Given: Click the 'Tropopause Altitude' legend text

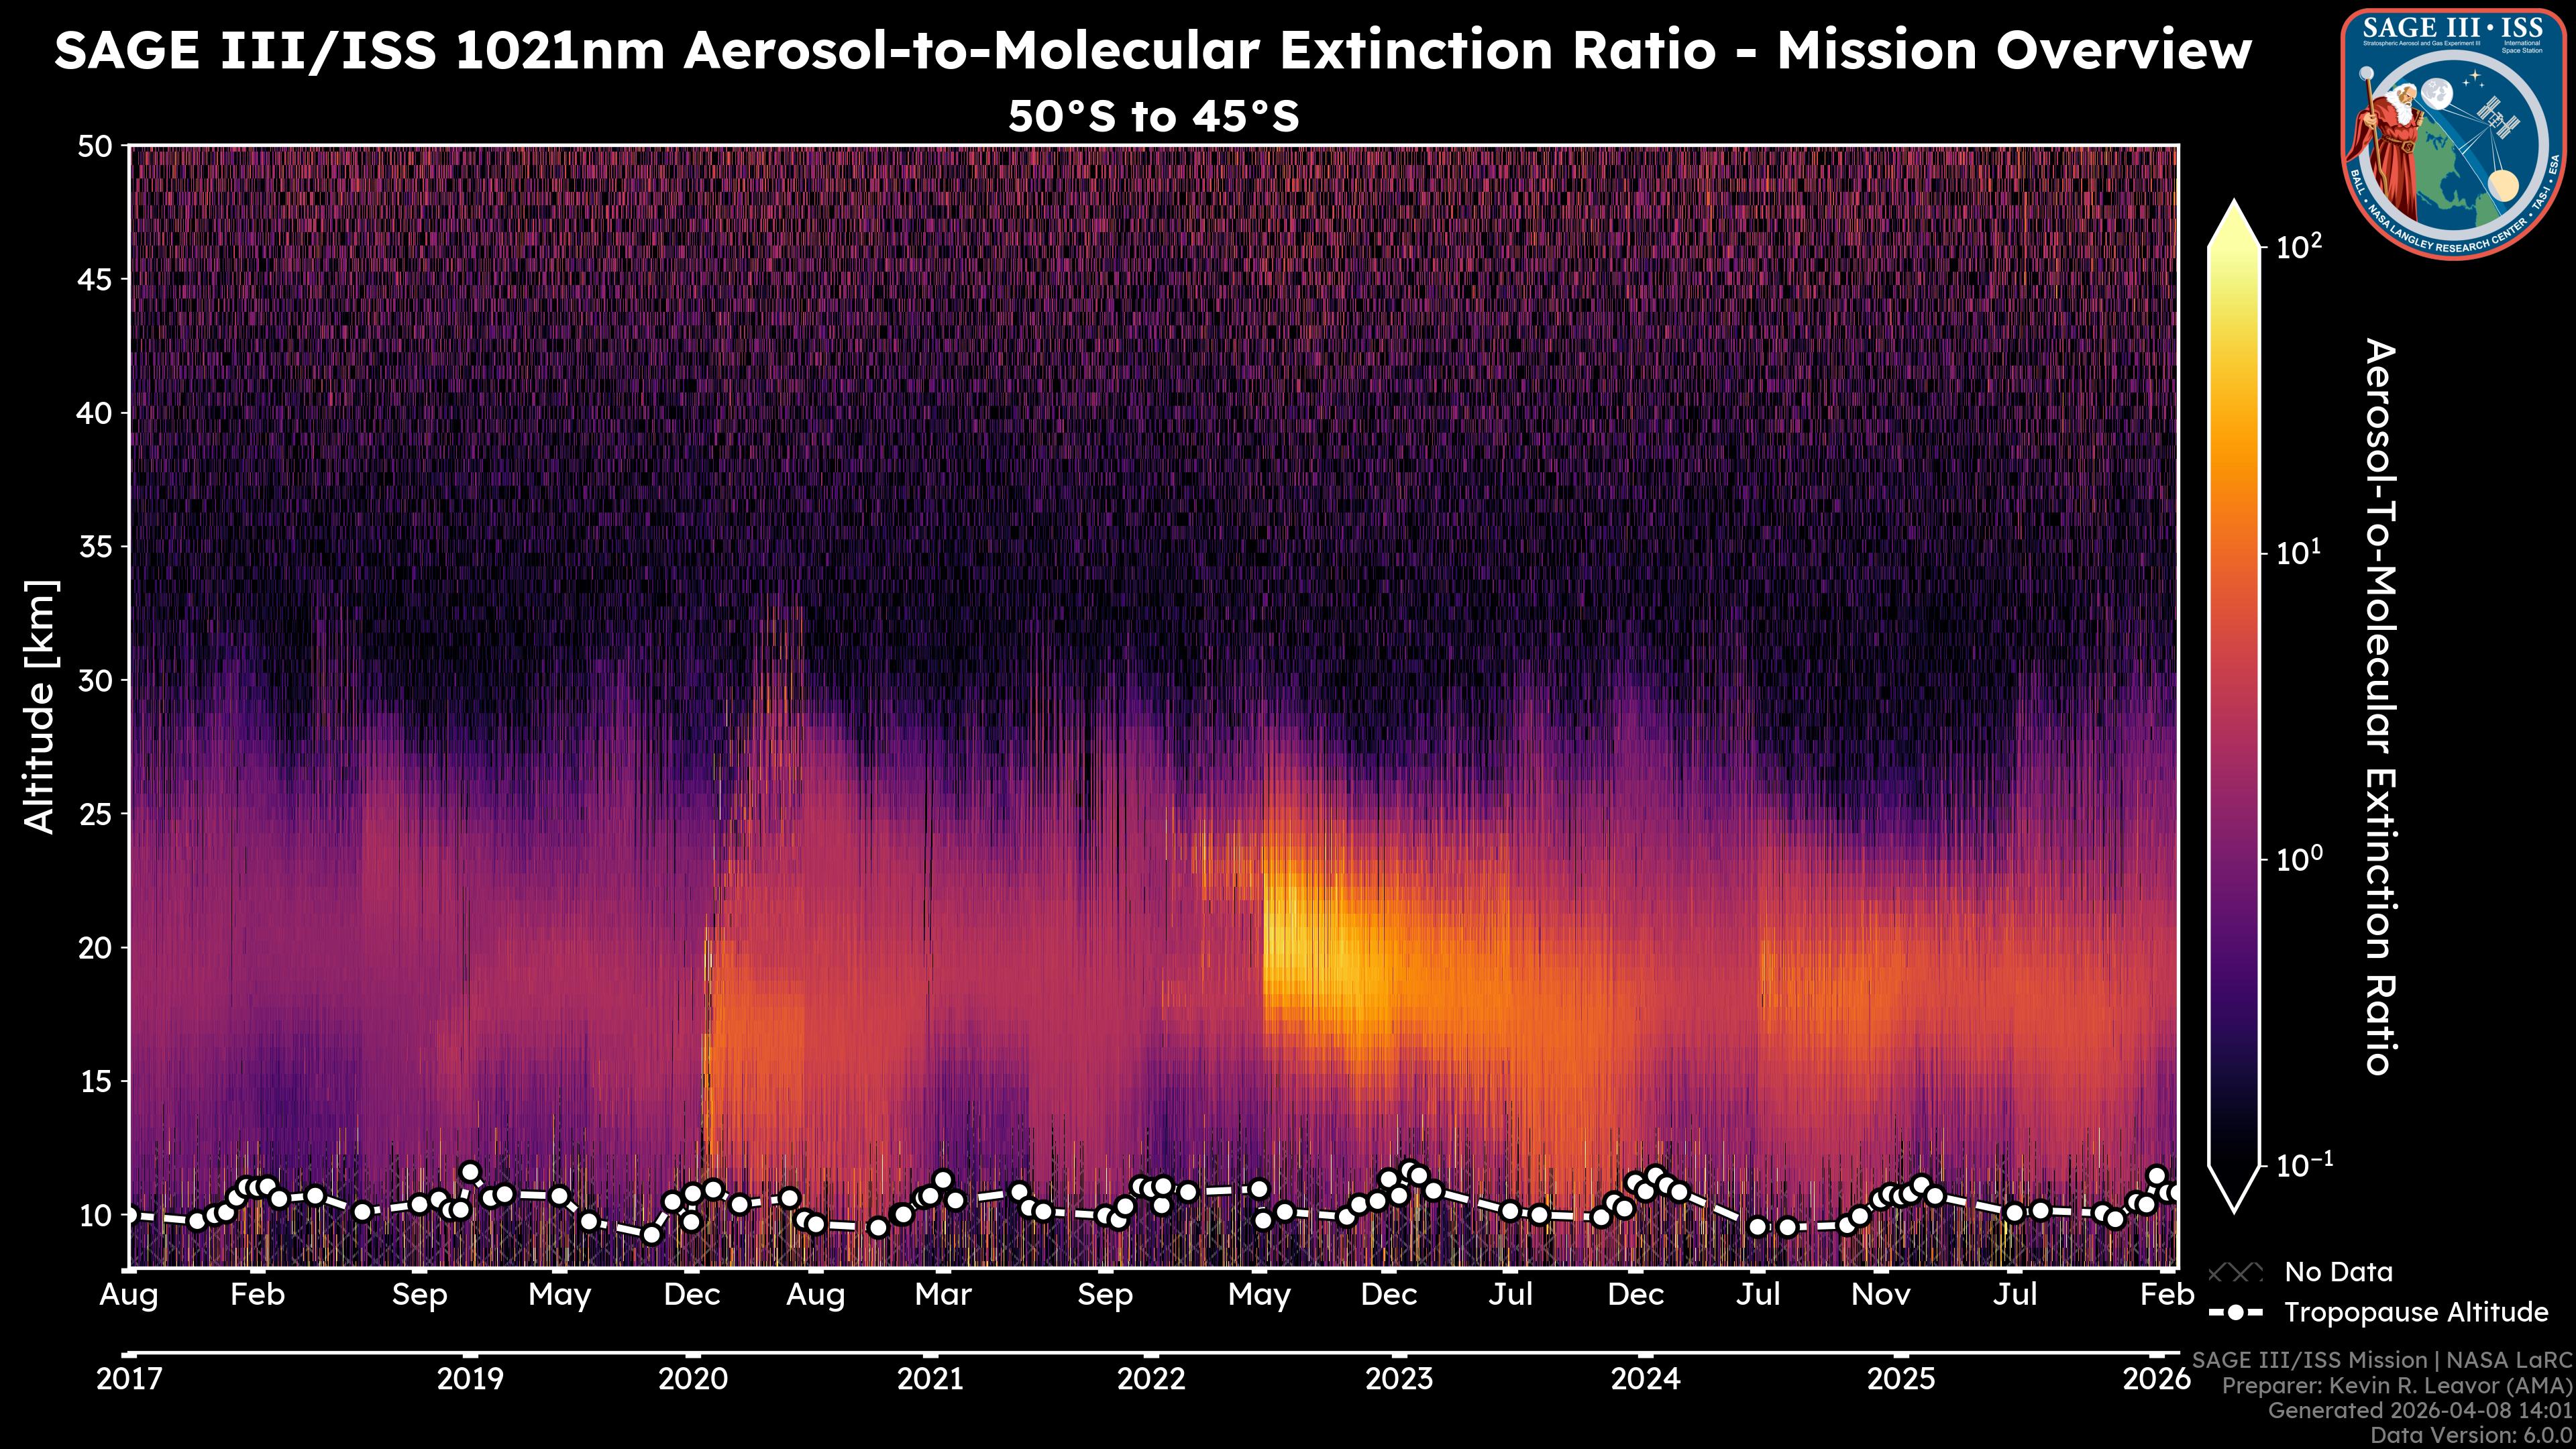Looking at the screenshot, I should pyautogui.click(x=2416, y=1312).
